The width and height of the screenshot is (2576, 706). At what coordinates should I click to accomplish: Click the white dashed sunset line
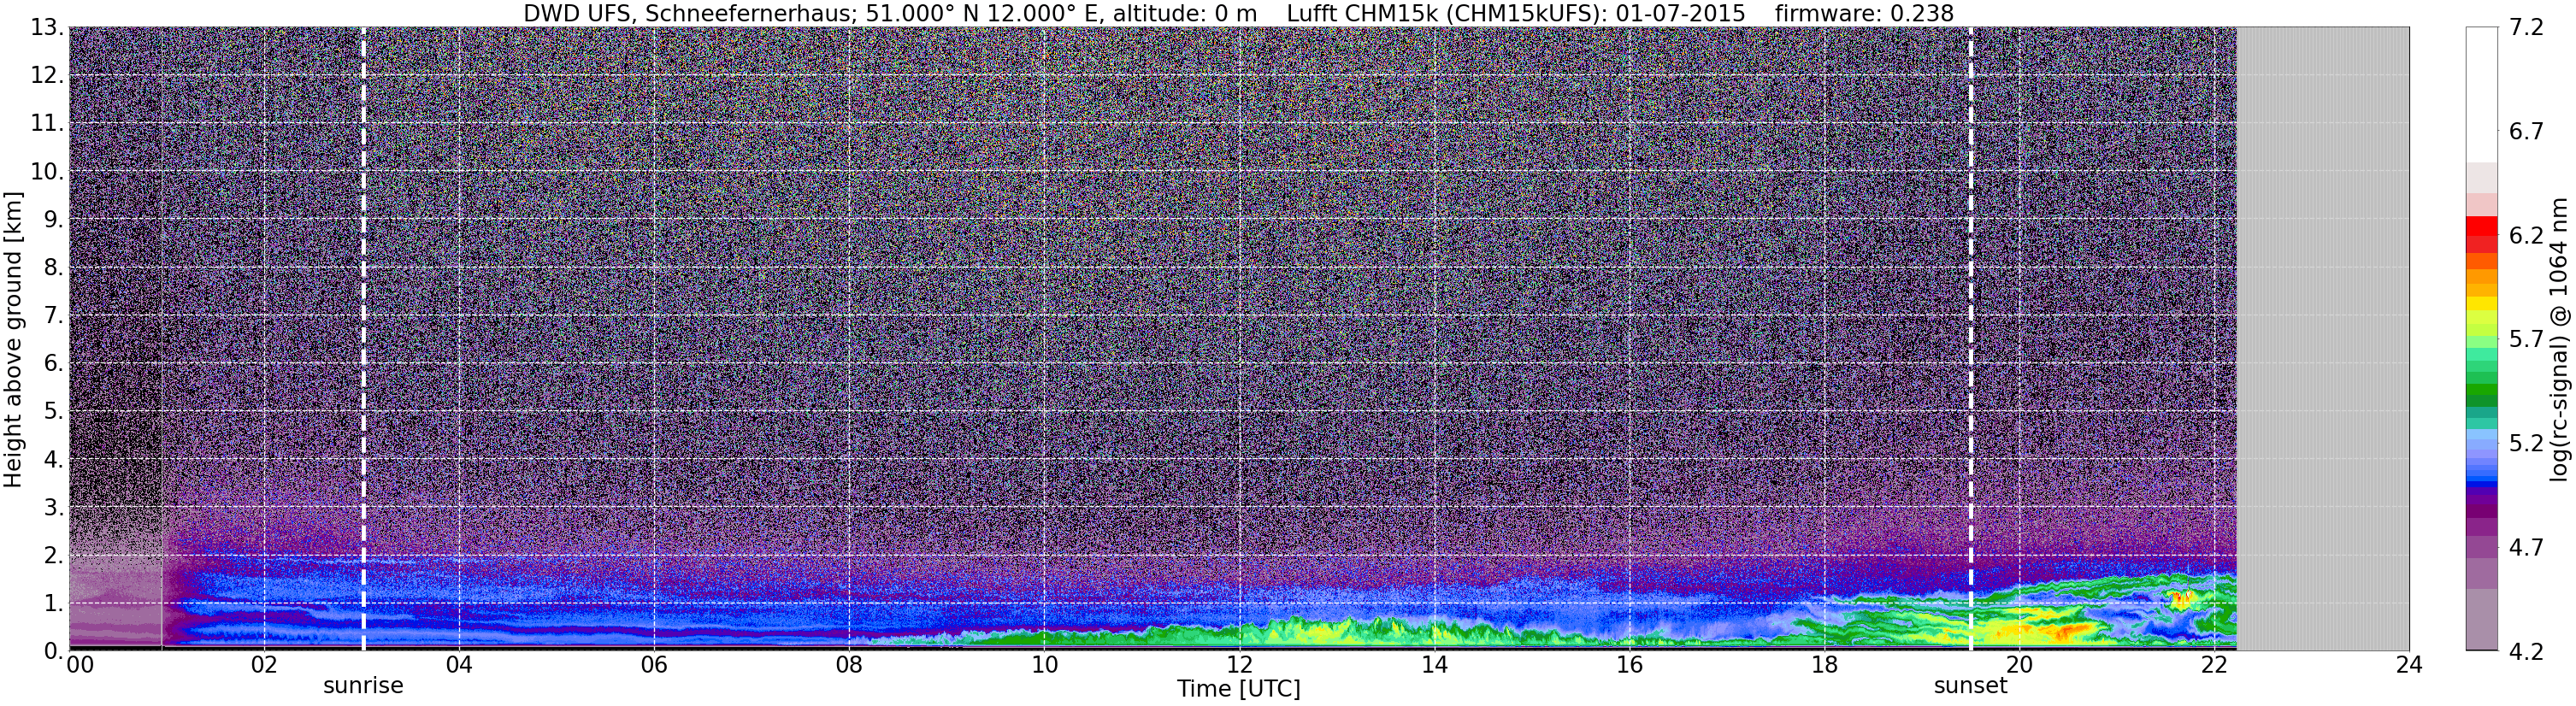point(1970,339)
